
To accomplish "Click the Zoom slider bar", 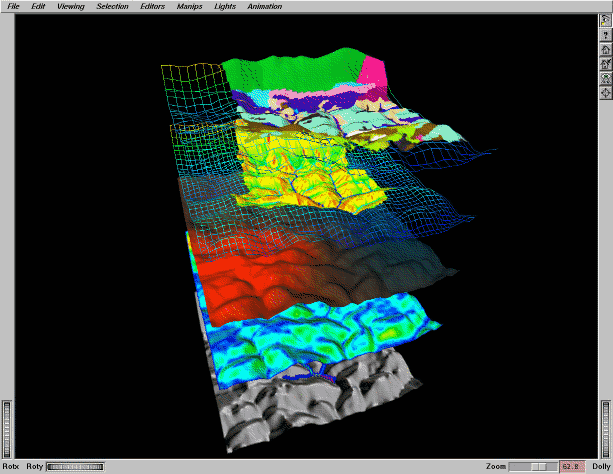I will pos(532,466).
